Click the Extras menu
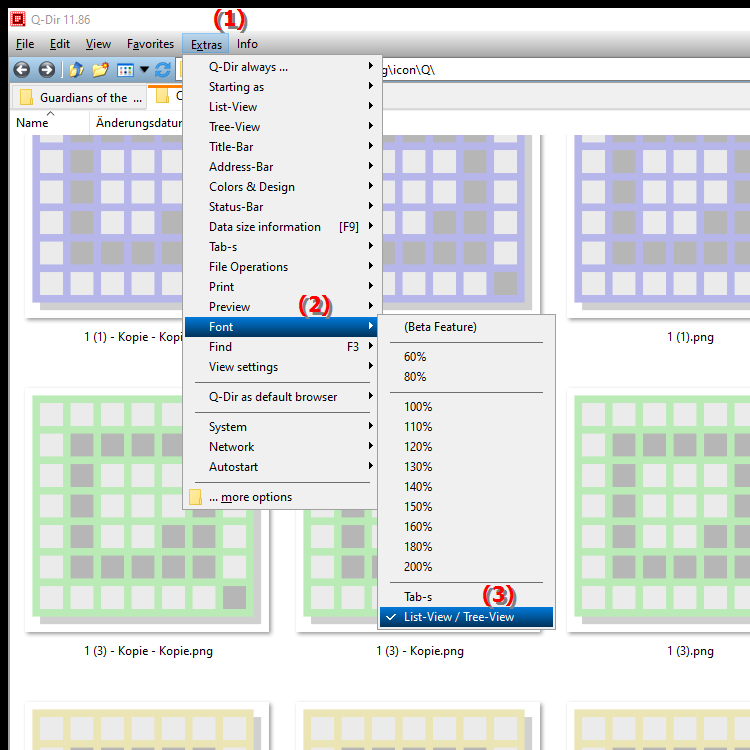750x750 pixels. [x=206, y=44]
